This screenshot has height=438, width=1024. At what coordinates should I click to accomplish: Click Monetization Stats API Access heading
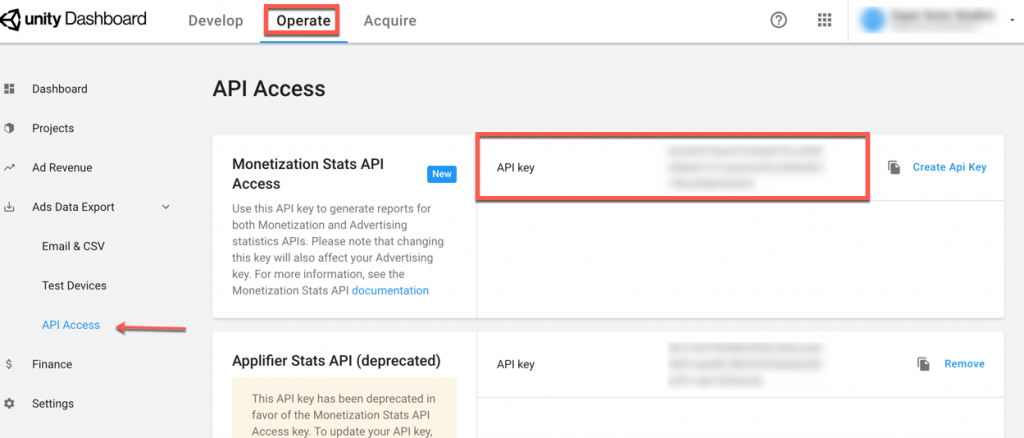pos(308,174)
